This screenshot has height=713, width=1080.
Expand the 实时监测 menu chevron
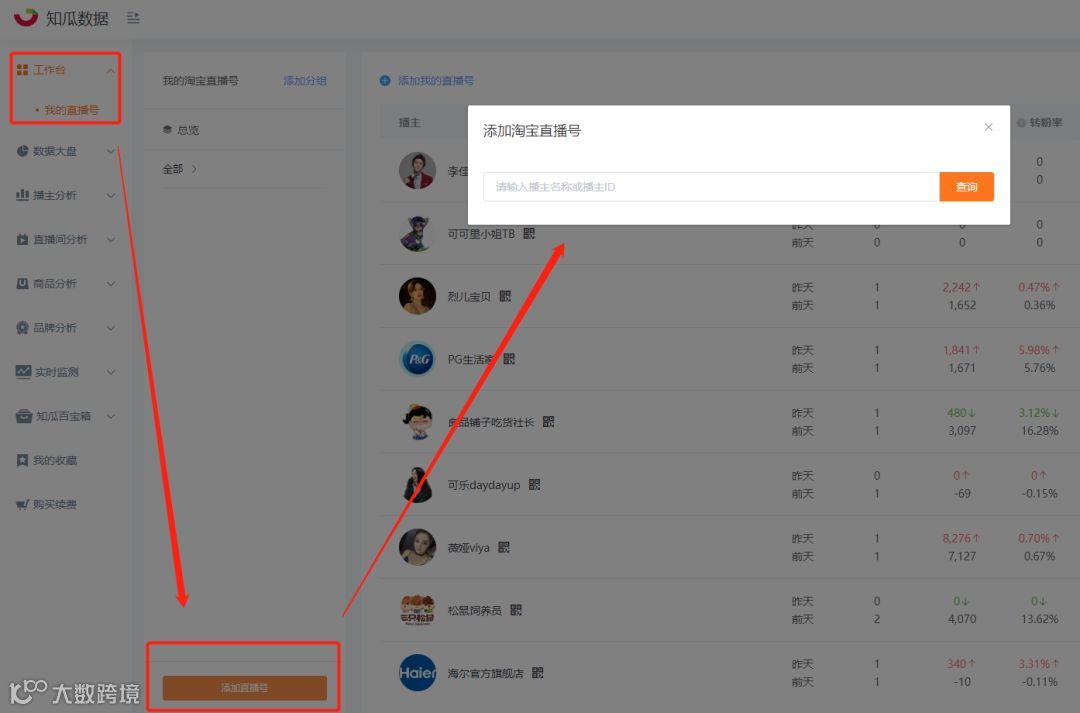(110, 372)
